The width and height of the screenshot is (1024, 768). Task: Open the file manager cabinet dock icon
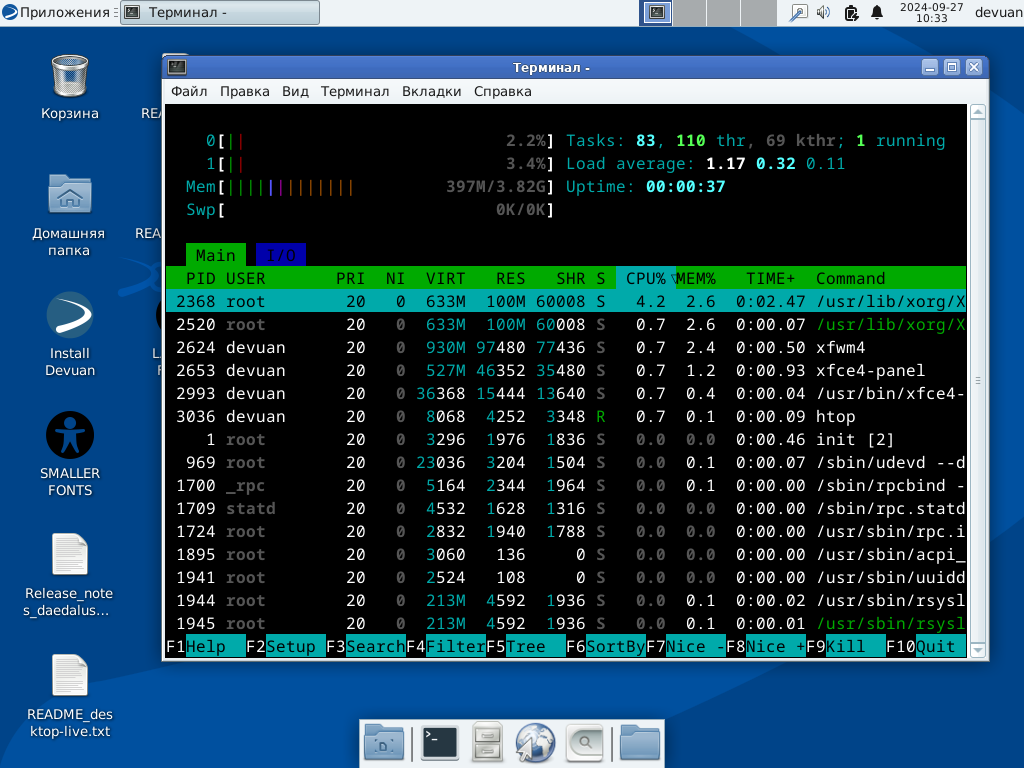coord(487,743)
